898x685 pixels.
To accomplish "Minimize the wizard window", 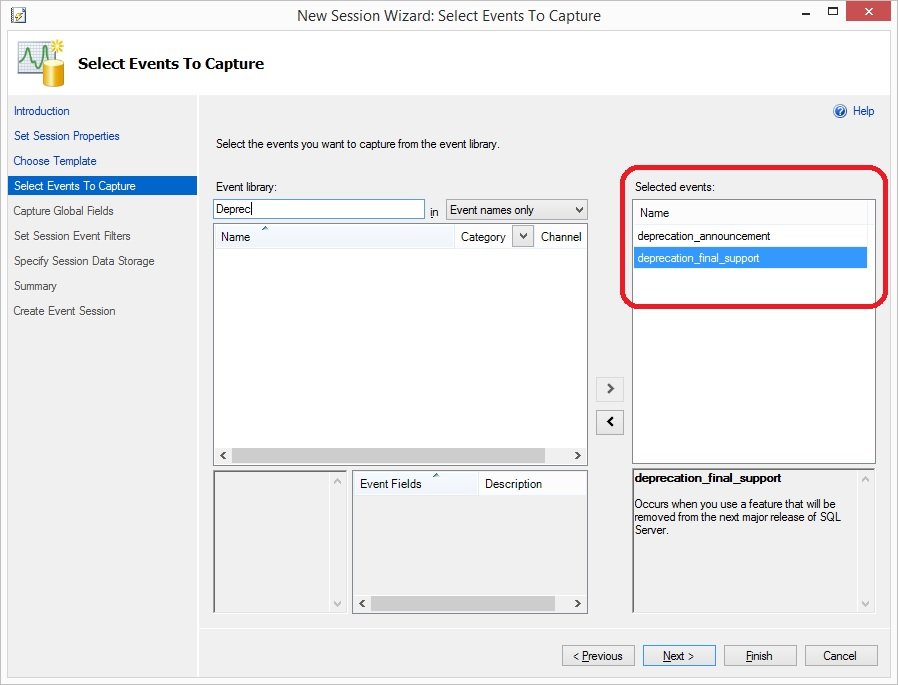I will [806, 13].
